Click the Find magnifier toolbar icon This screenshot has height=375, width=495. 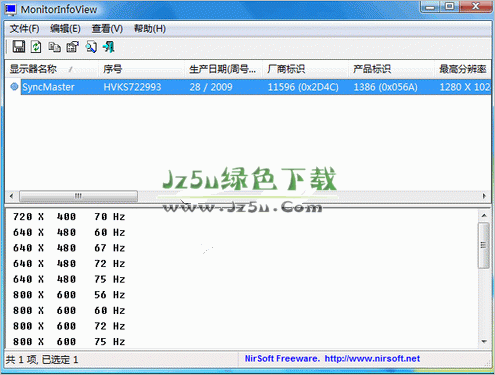pyautogui.click(x=91, y=47)
